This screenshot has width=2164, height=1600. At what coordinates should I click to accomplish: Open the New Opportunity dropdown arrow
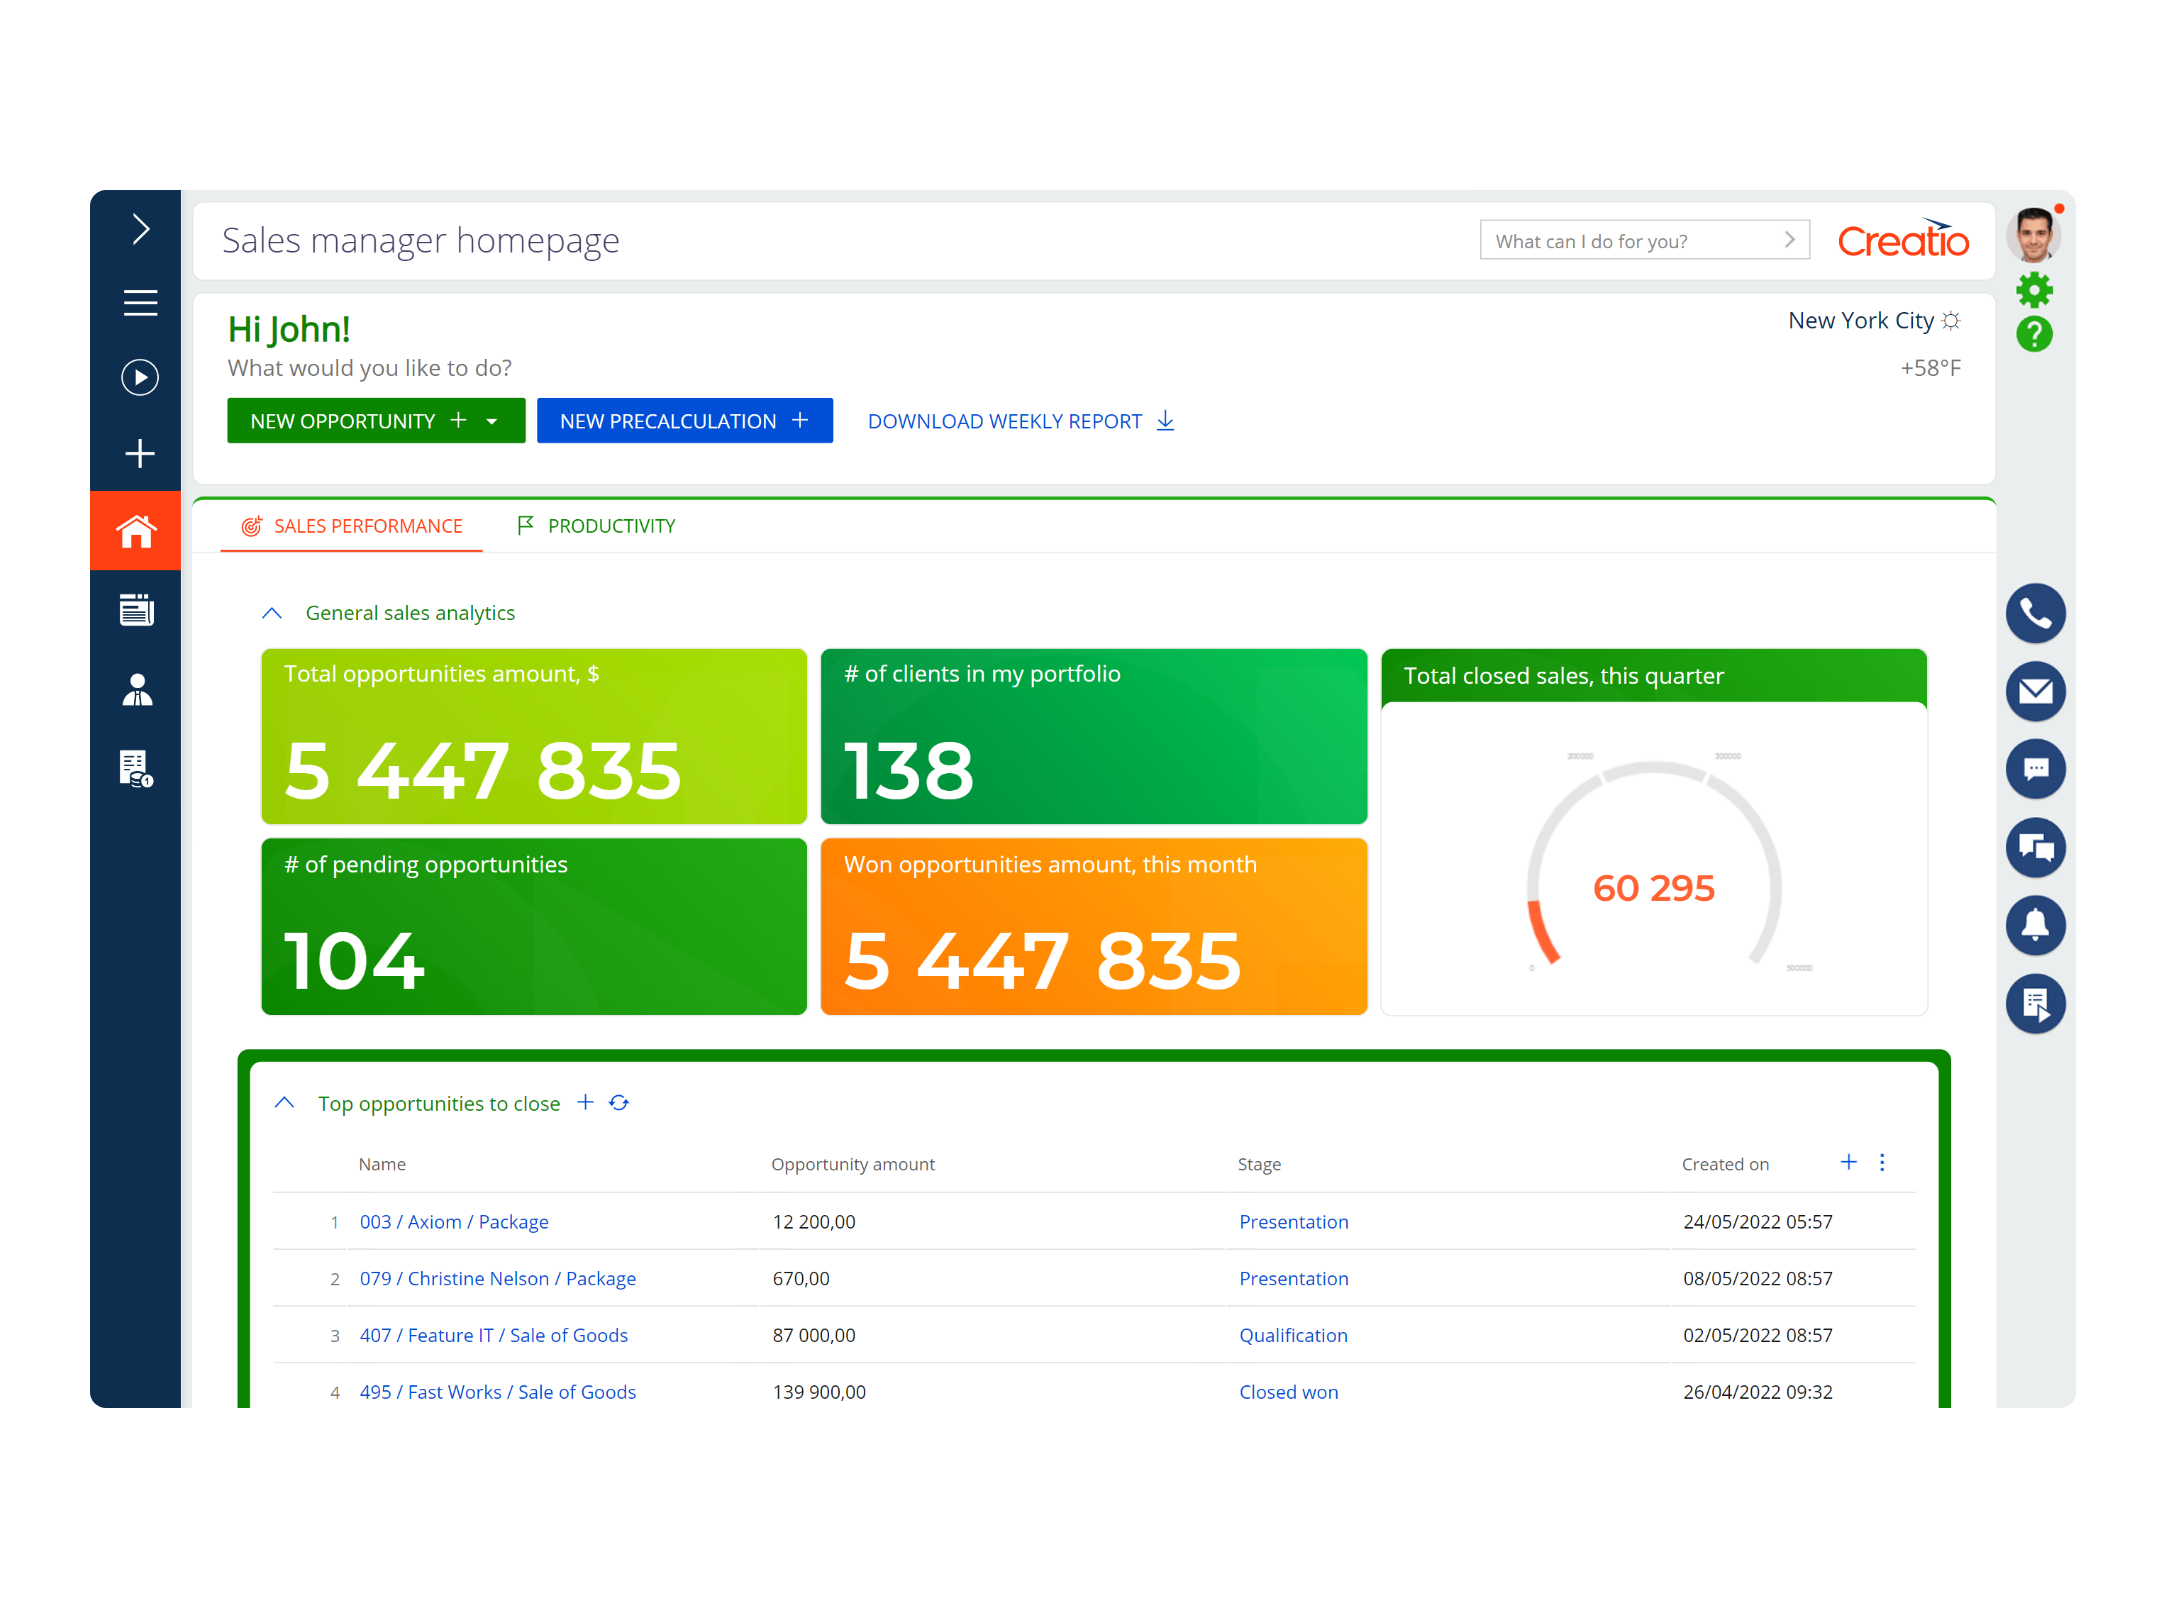click(x=492, y=420)
